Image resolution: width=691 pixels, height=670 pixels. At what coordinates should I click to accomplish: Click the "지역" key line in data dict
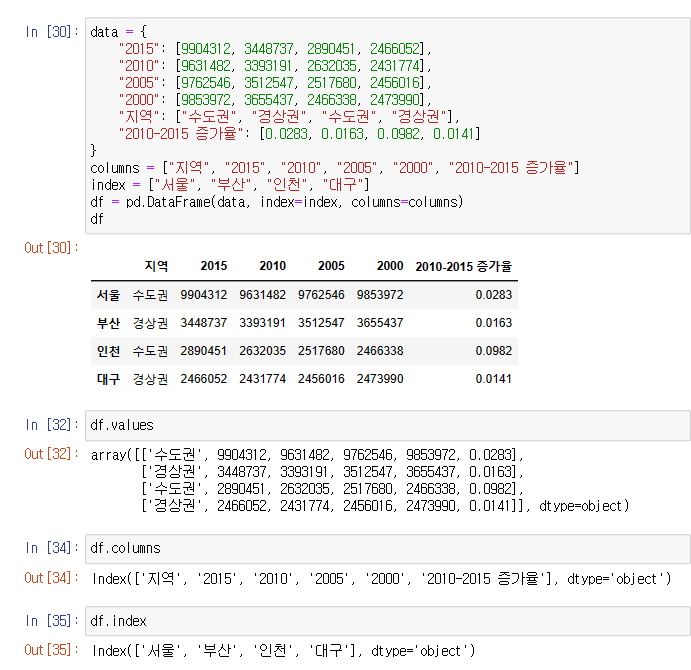(289, 116)
